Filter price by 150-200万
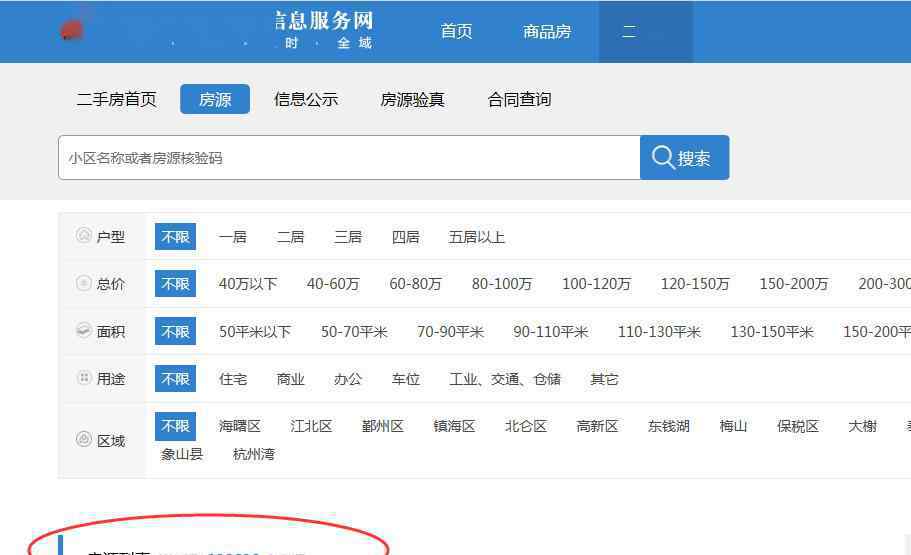 coord(794,284)
